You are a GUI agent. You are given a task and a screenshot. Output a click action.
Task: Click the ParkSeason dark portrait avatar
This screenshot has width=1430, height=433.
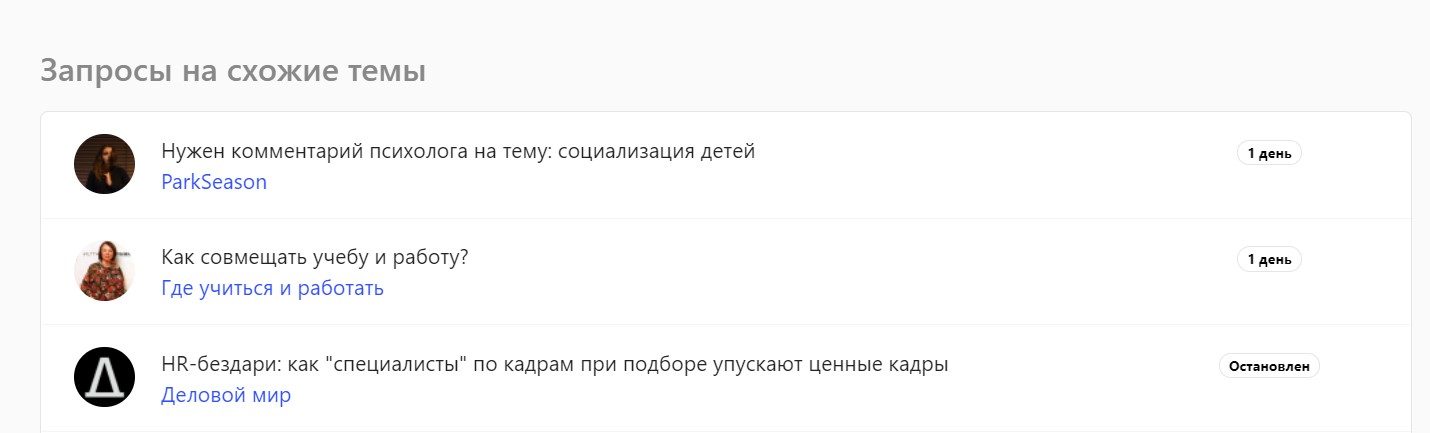104,164
